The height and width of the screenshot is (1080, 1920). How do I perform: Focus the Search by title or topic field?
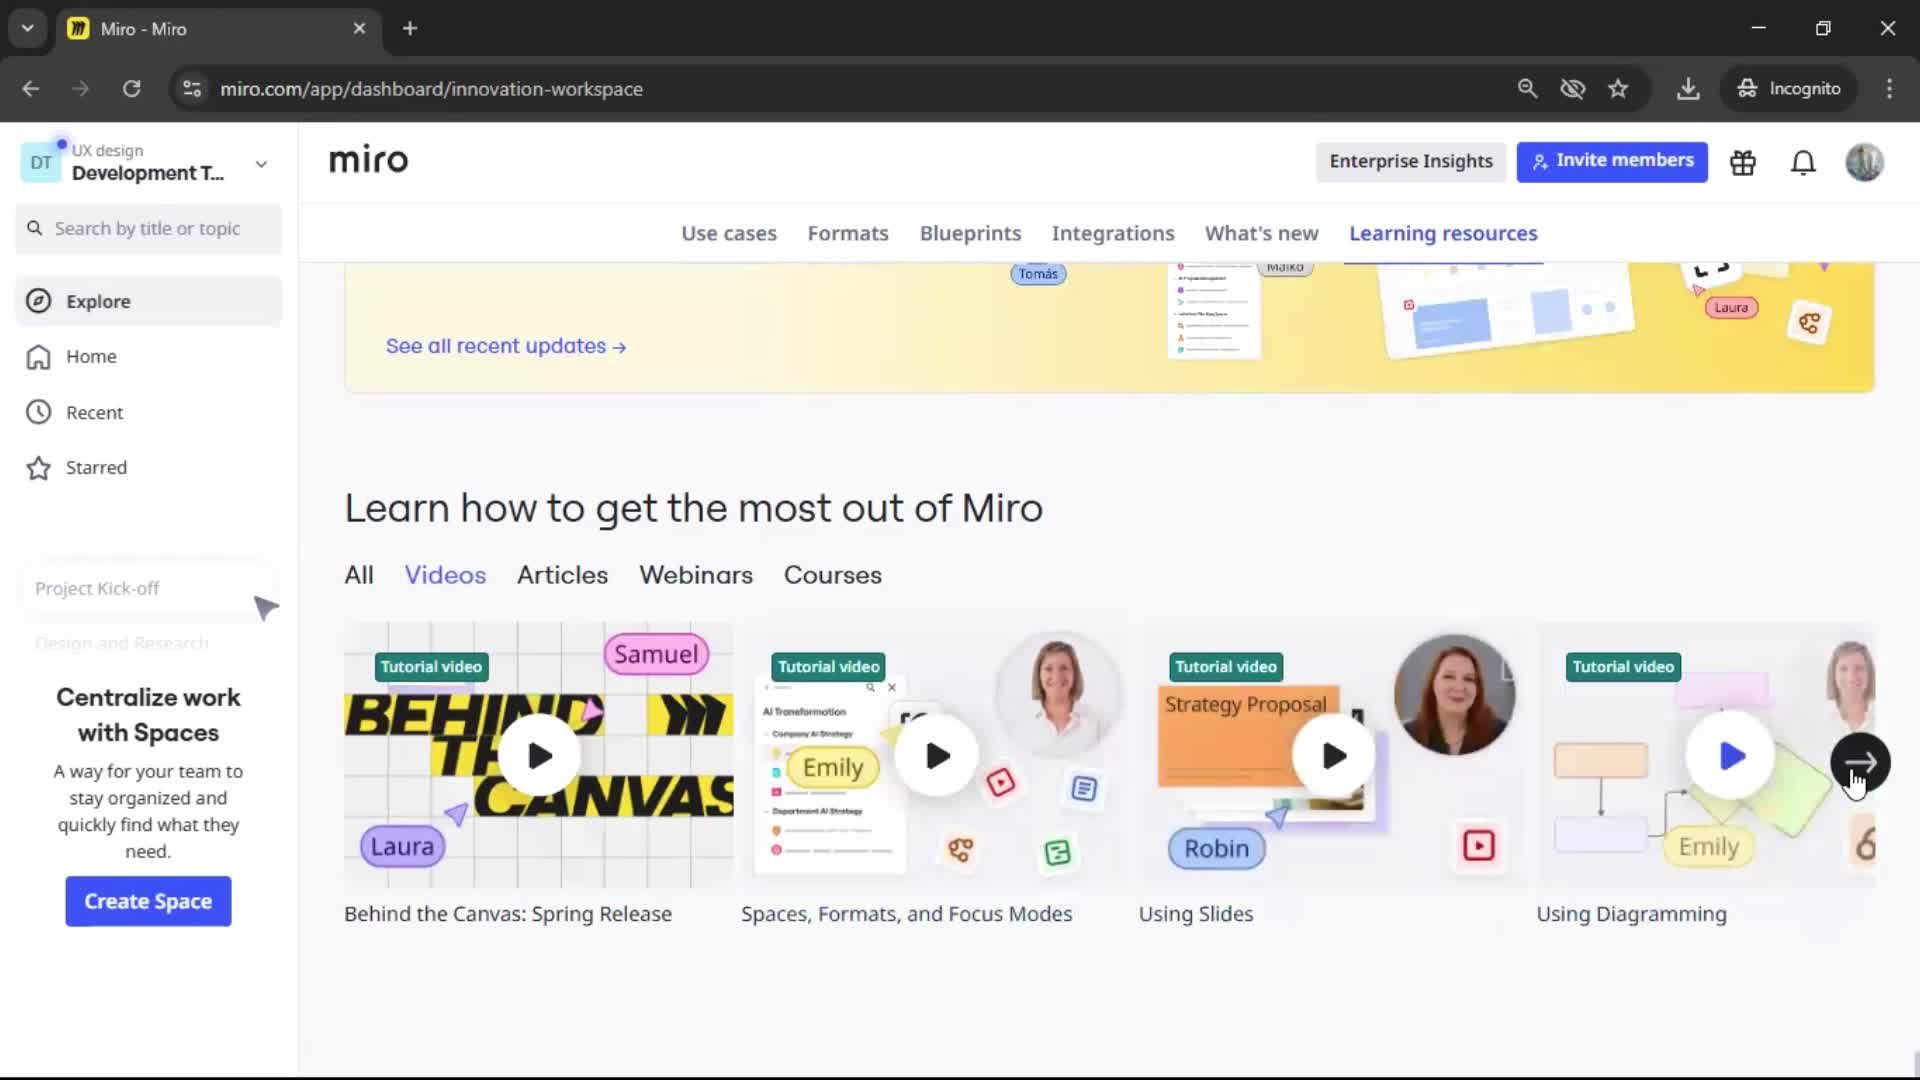(148, 229)
